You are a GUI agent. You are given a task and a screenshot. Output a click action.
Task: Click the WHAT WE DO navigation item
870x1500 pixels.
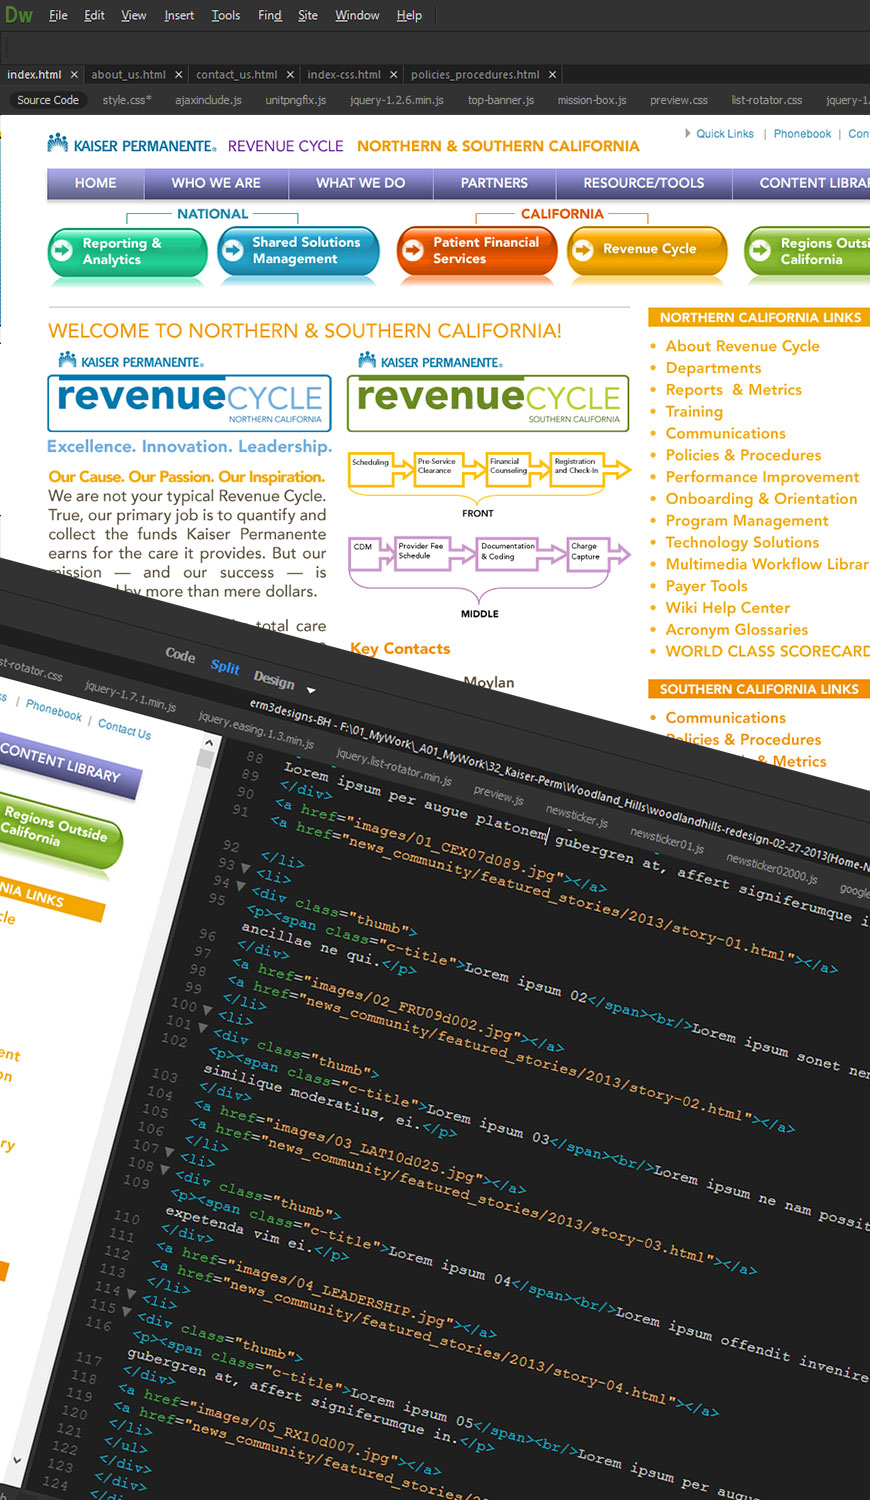pyautogui.click(x=361, y=183)
